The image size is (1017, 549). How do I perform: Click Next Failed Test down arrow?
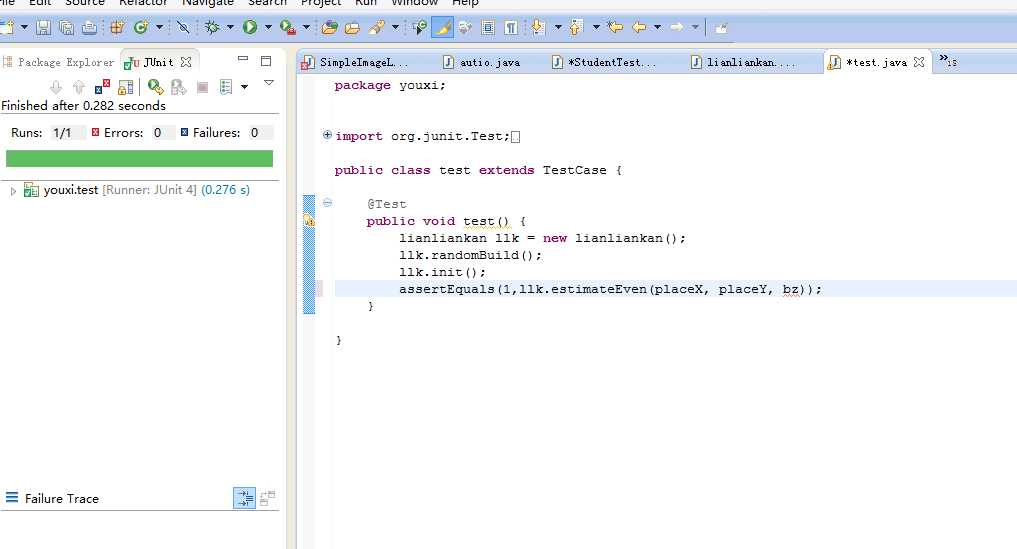[56, 87]
